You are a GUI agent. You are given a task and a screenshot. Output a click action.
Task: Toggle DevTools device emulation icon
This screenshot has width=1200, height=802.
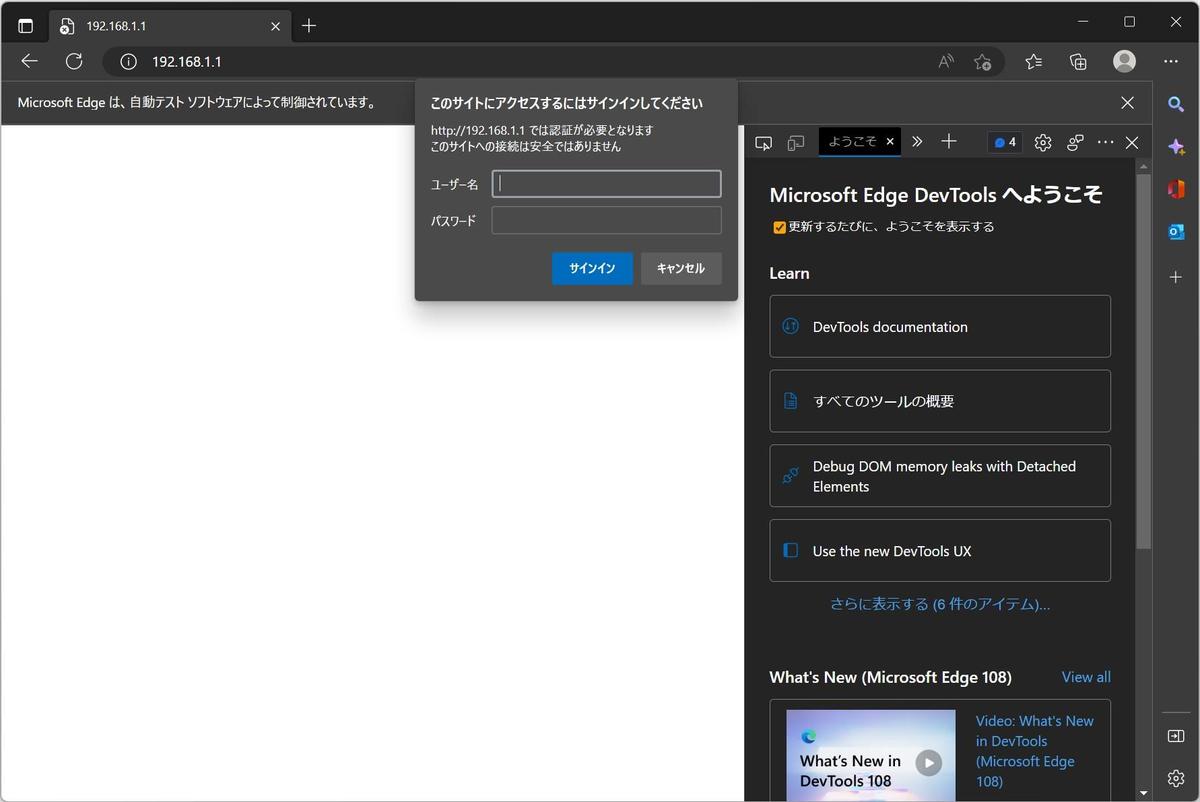pyautogui.click(x=796, y=143)
